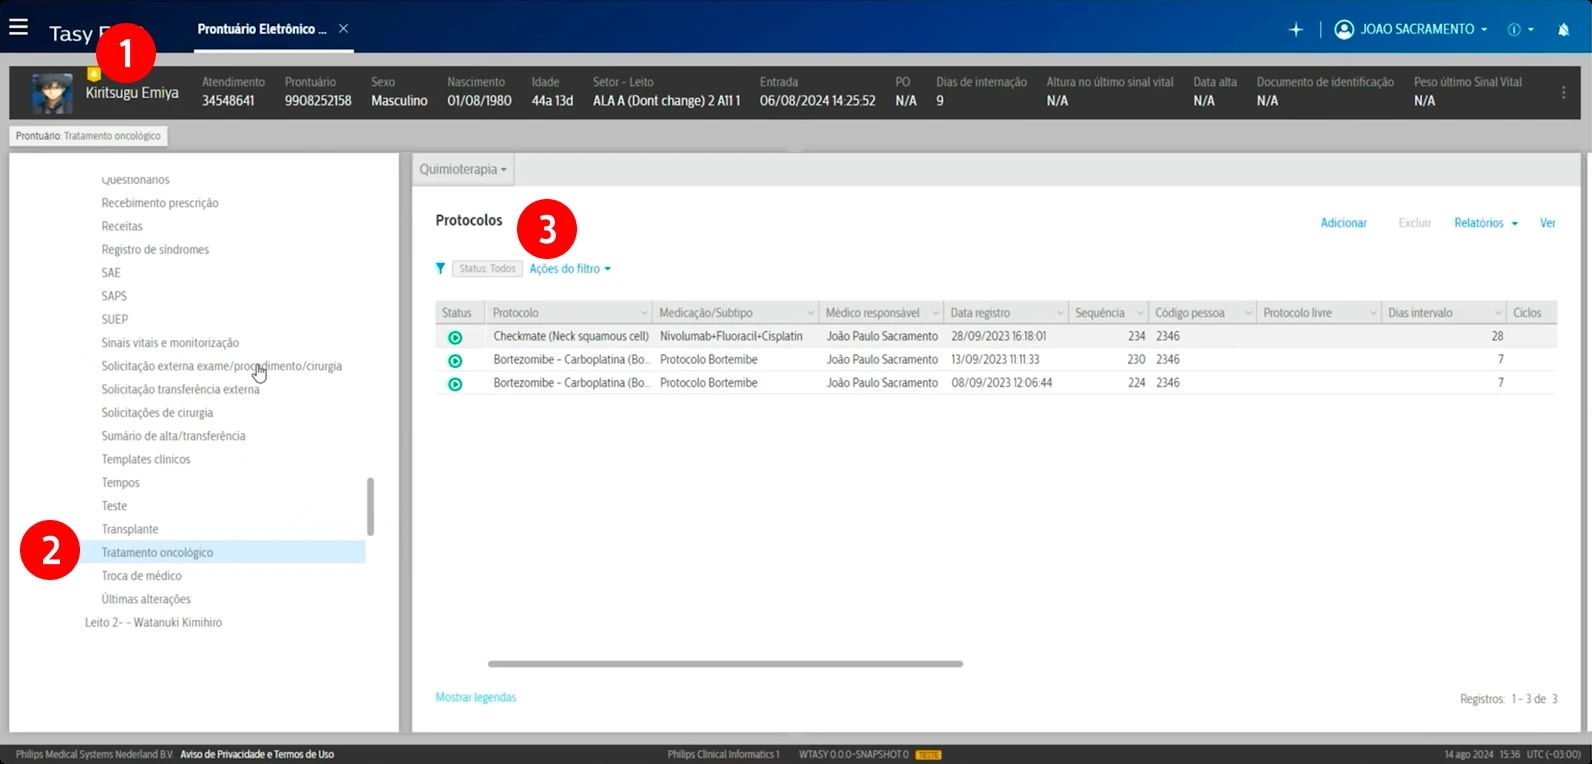Image resolution: width=1592 pixels, height=764 pixels.
Task: Click the blue filter funnel icon
Action: coord(440,268)
